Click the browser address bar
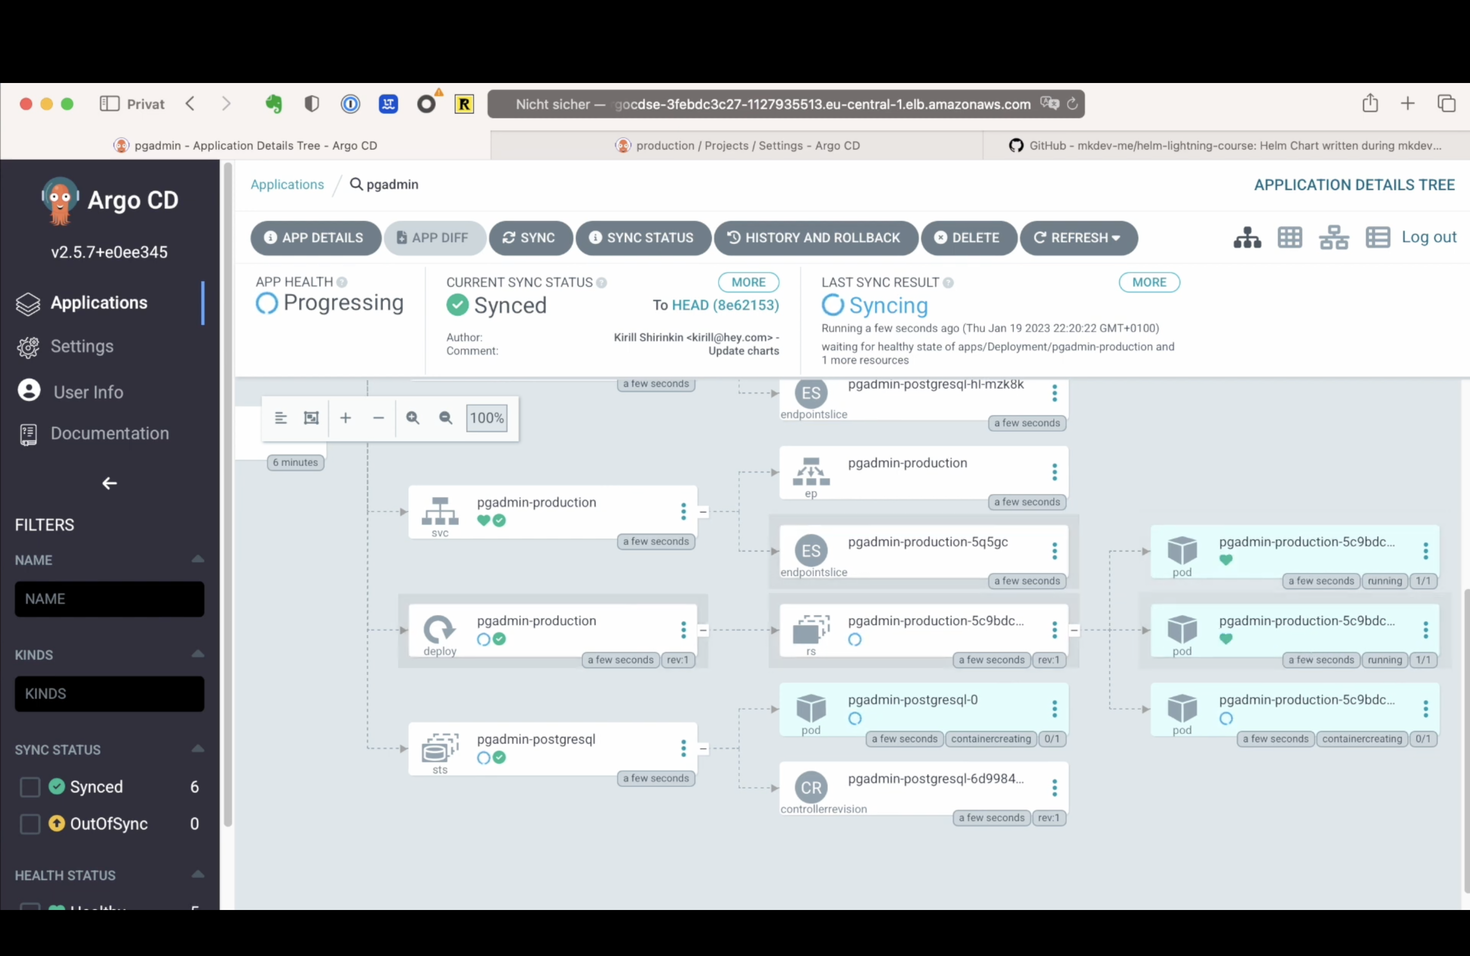 click(785, 104)
